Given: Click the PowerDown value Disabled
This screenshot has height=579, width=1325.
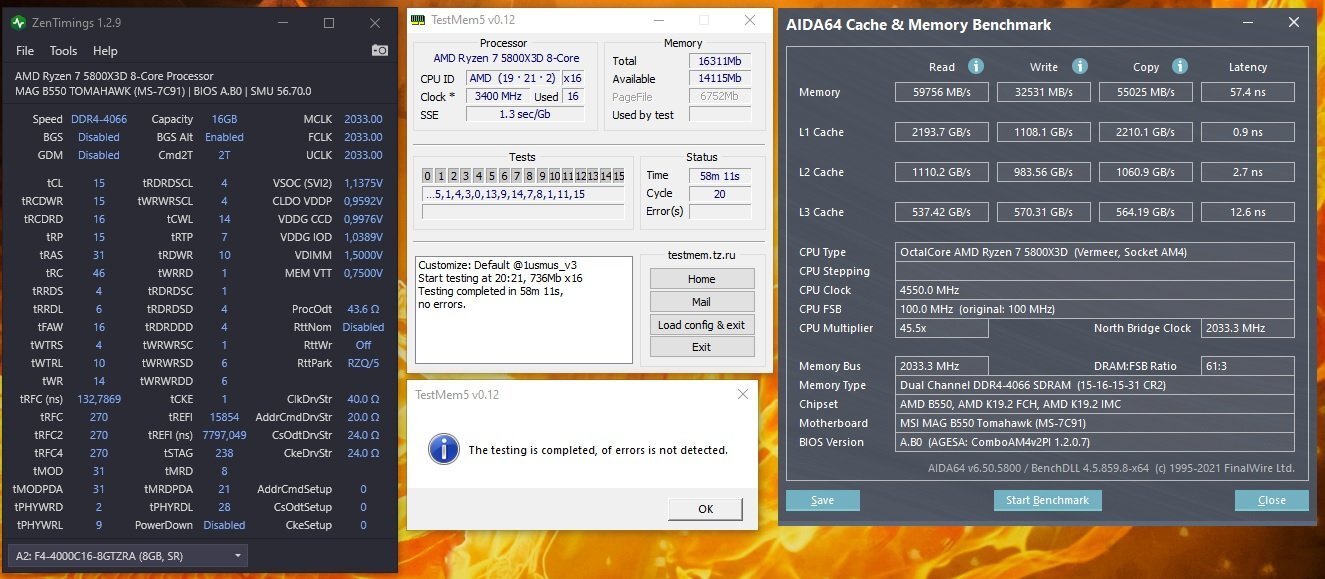Looking at the screenshot, I should [x=224, y=525].
